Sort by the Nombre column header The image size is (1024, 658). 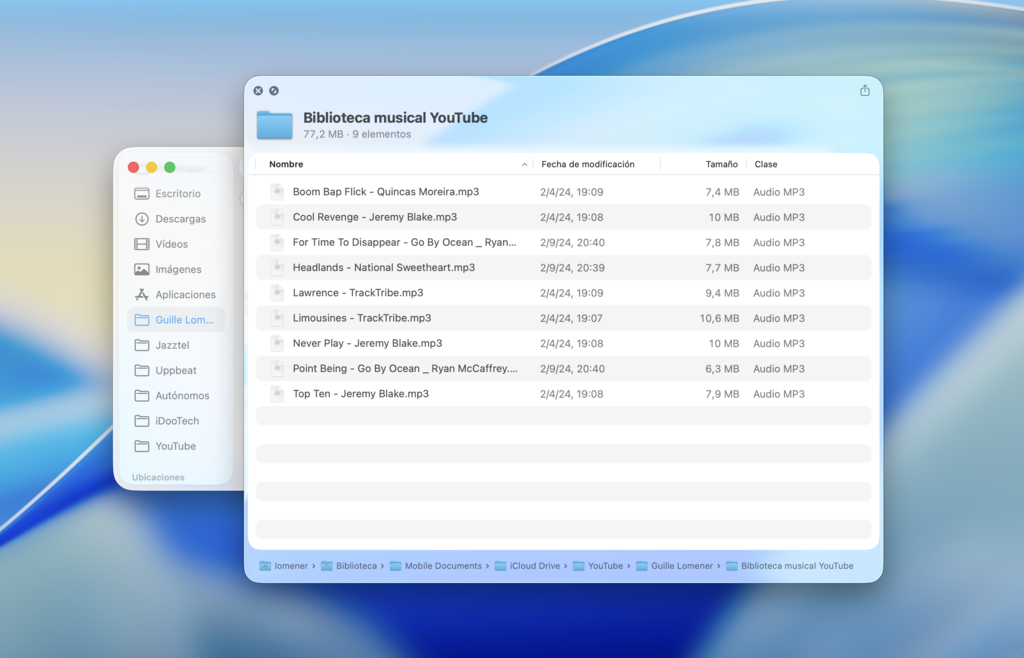[286, 164]
